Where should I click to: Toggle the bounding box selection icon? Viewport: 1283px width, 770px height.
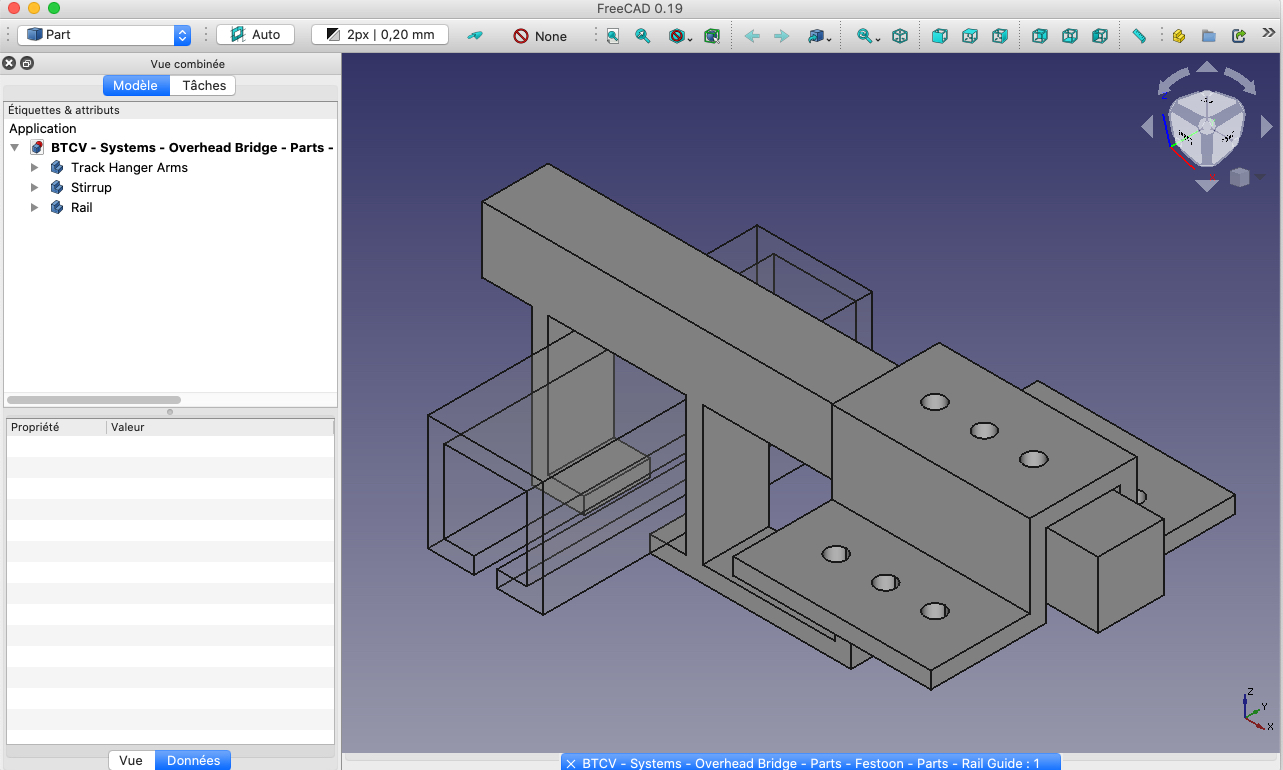(x=711, y=36)
